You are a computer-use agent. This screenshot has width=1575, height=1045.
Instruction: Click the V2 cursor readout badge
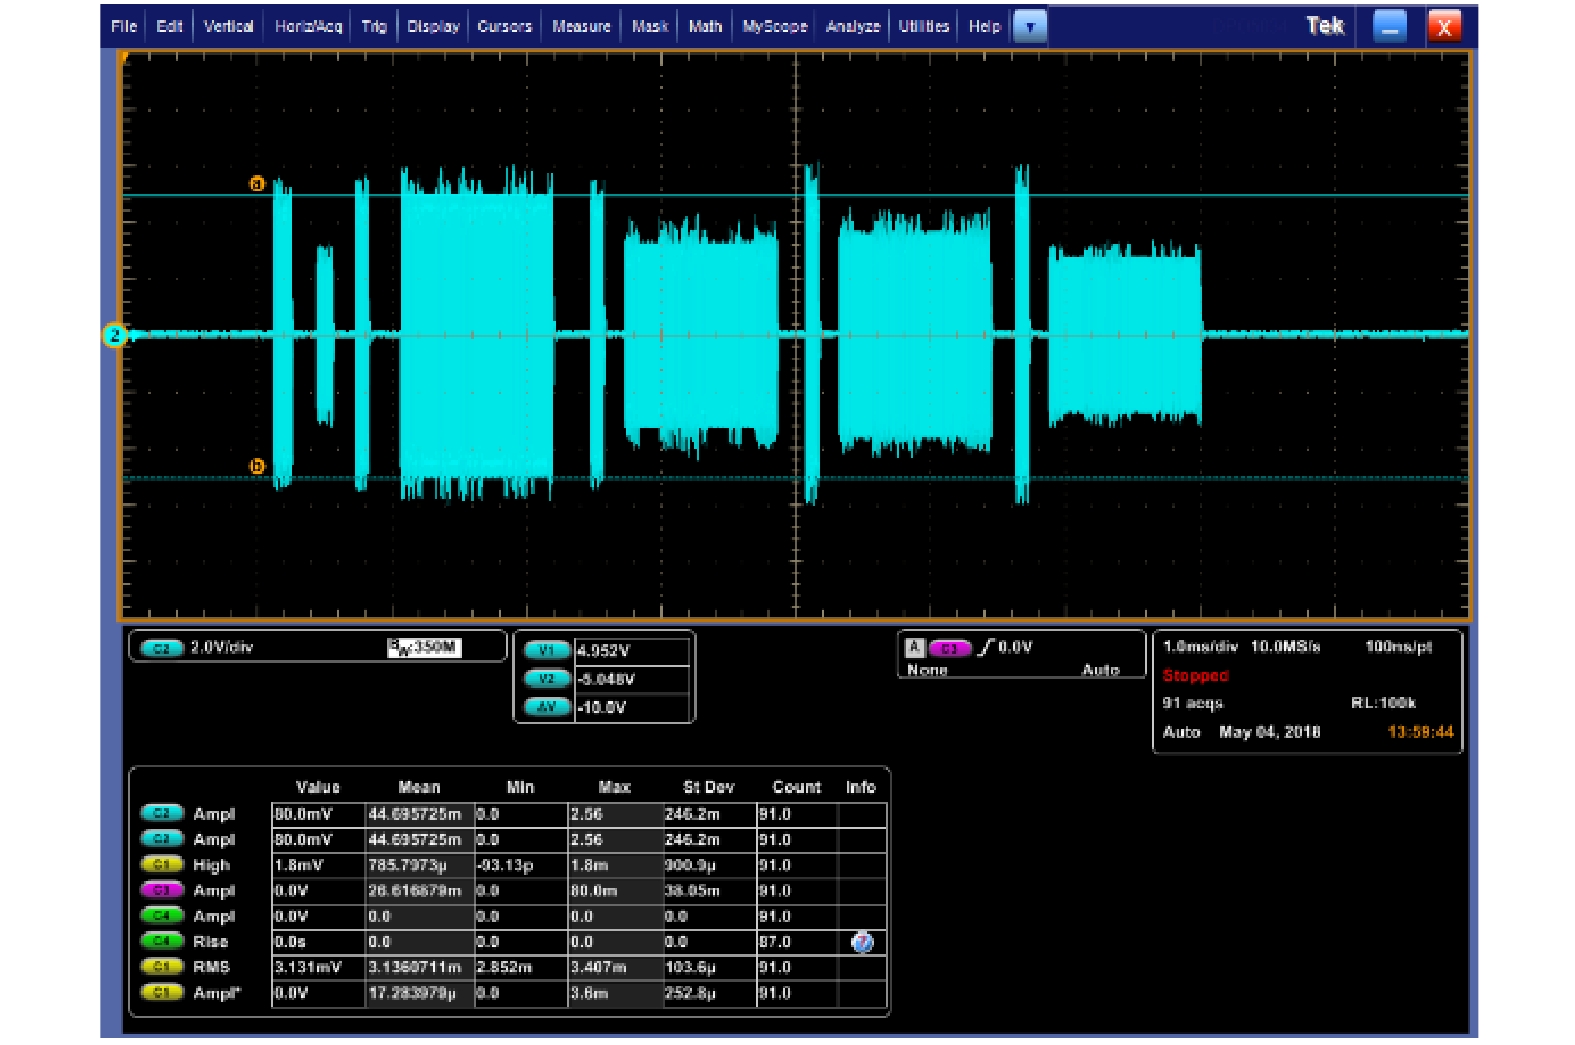(547, 679)
